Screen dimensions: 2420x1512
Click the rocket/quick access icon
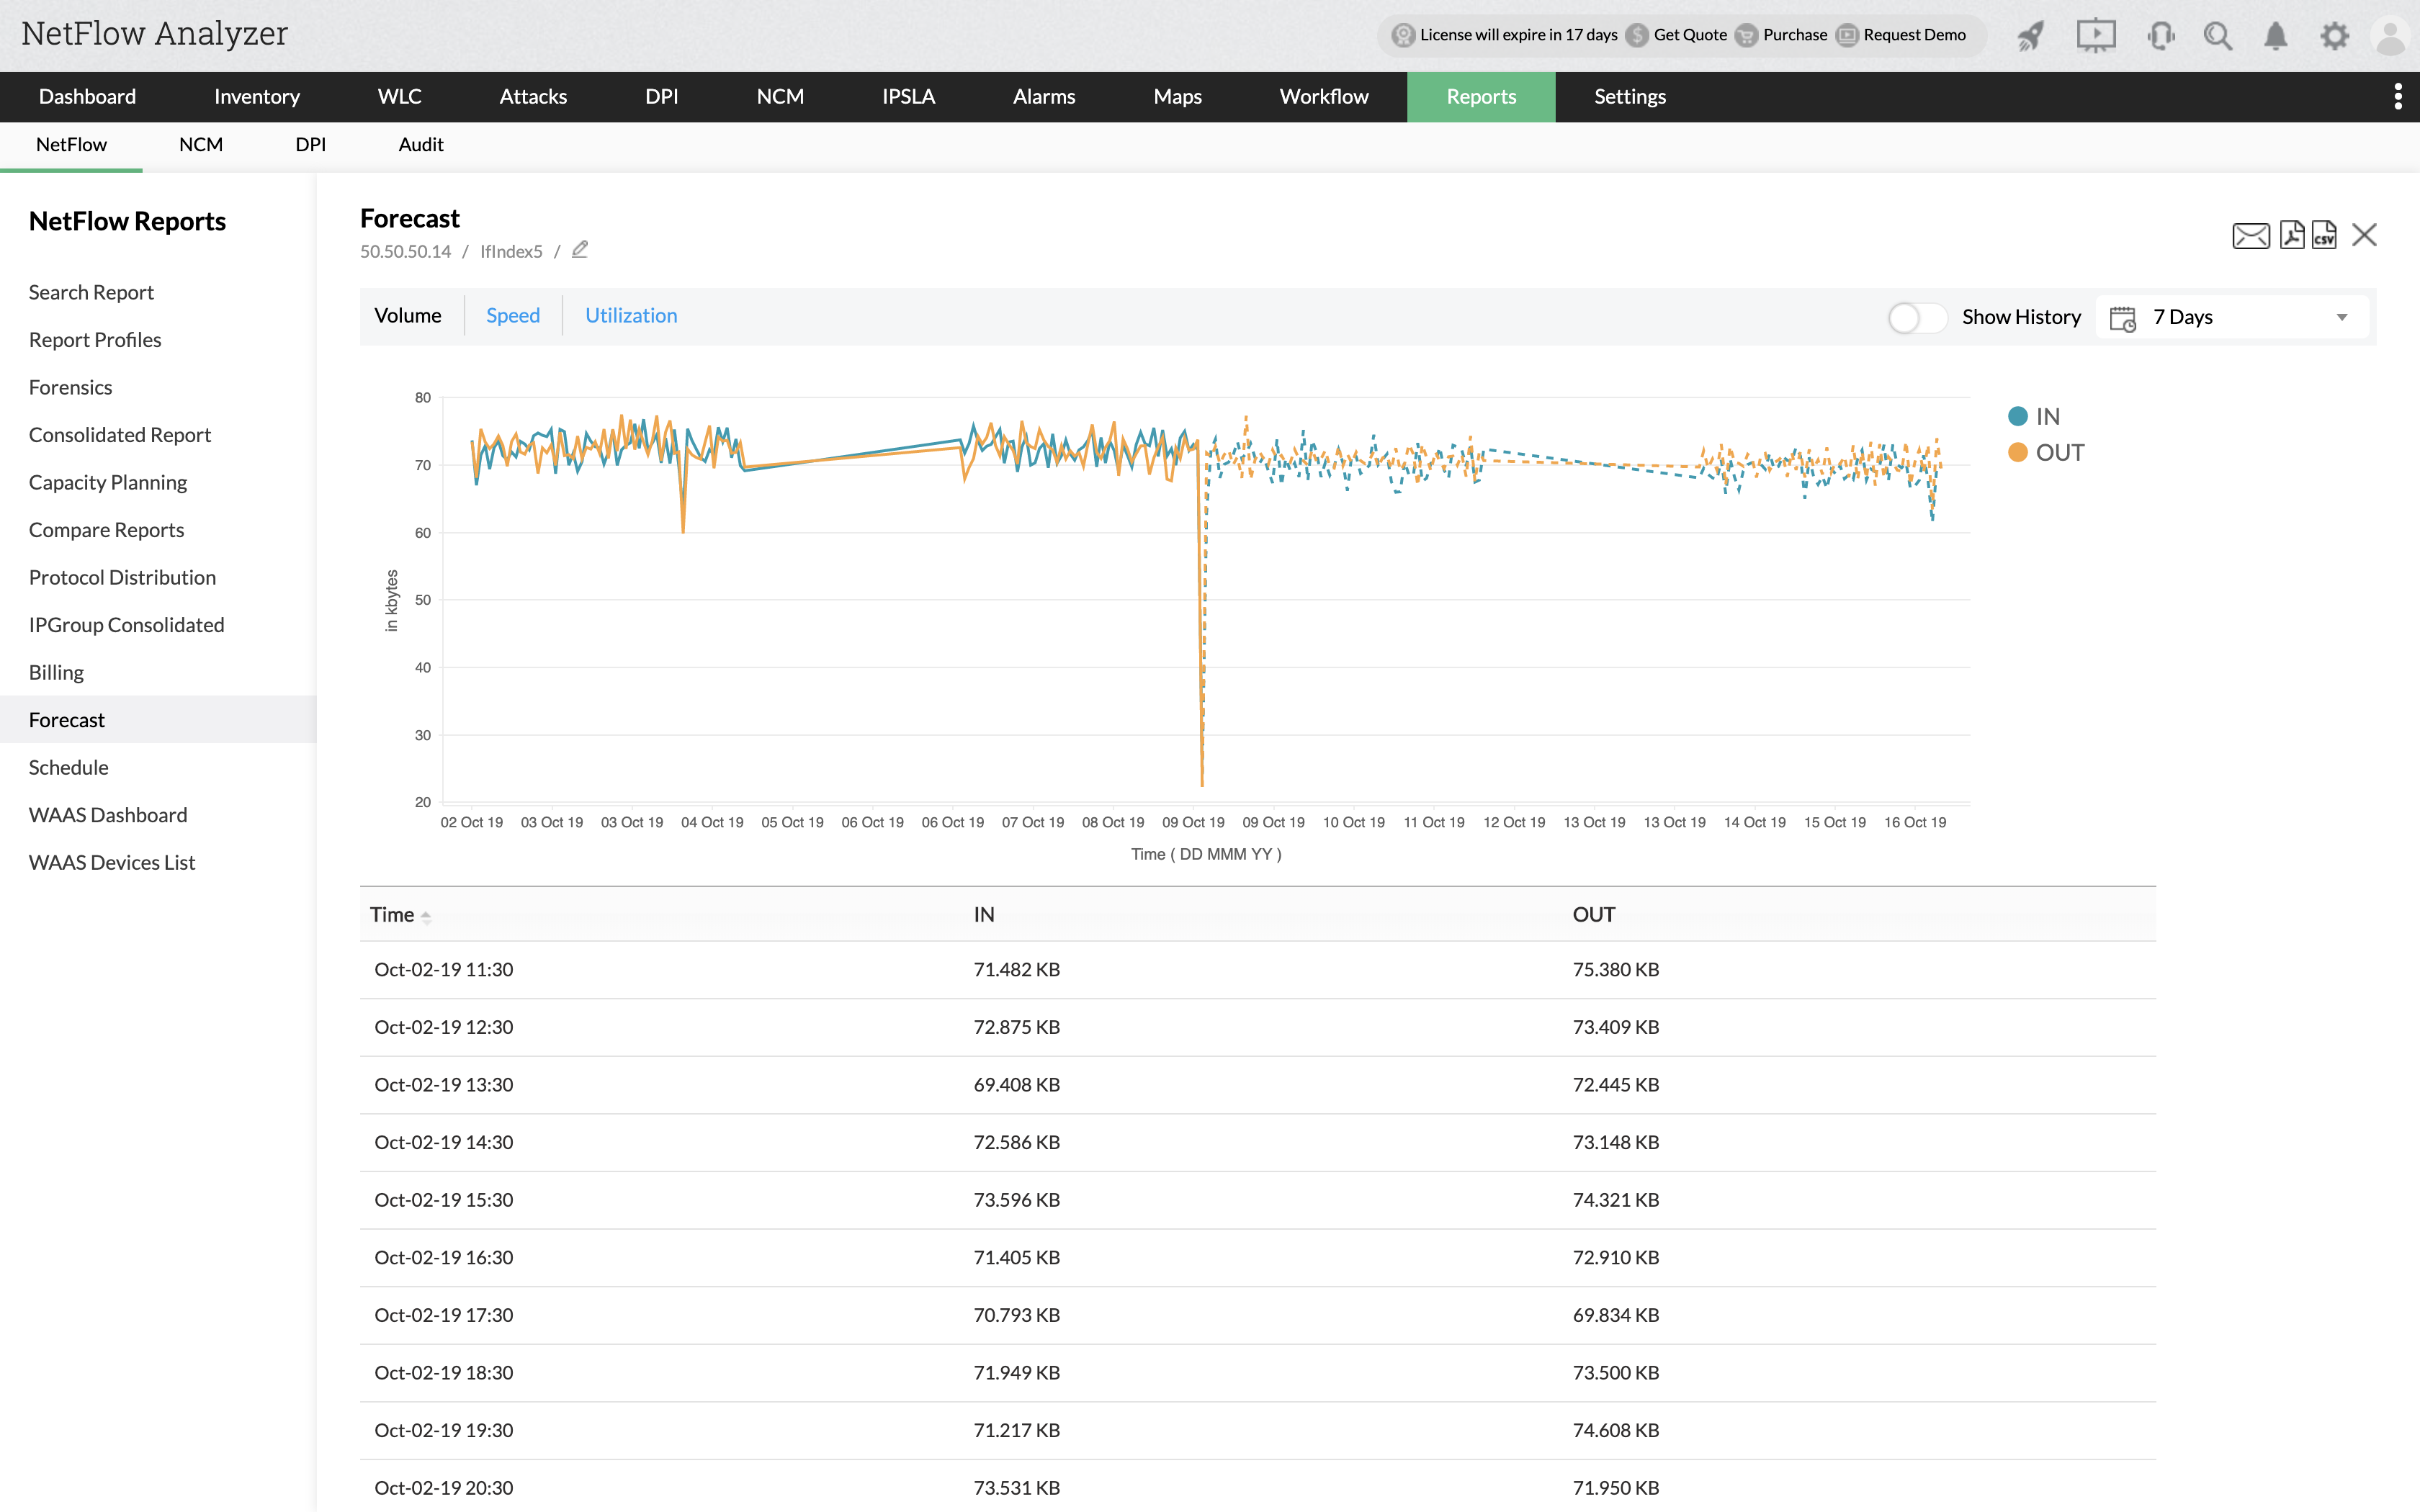(x=2026, y=35)
